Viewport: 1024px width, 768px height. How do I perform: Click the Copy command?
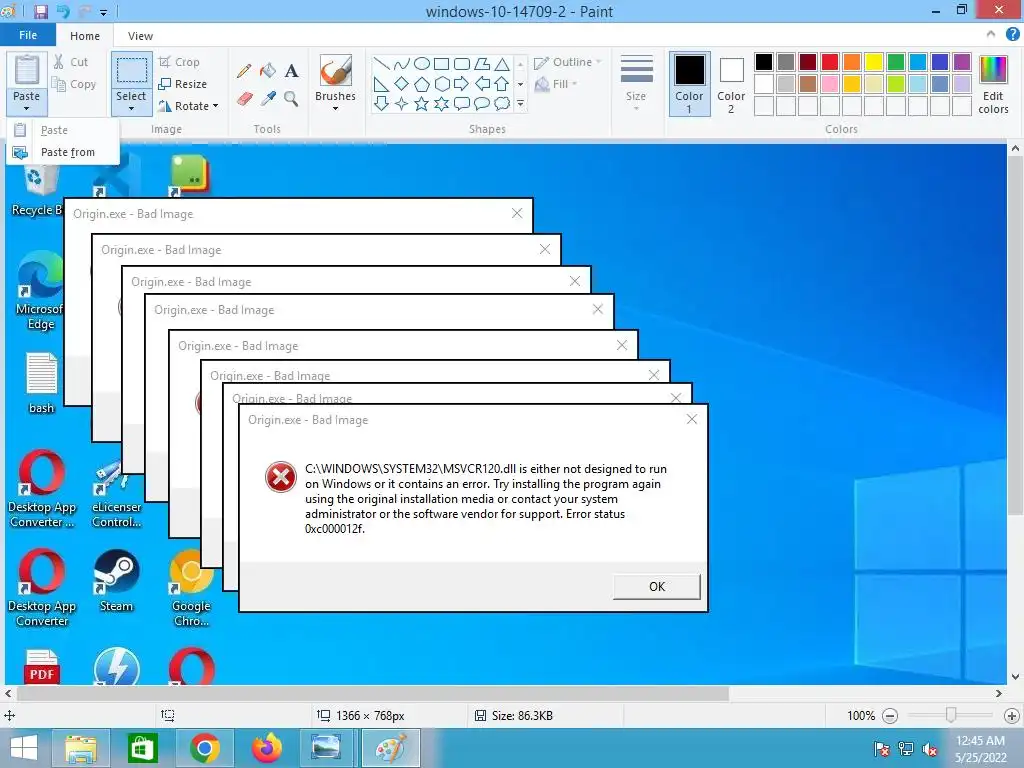click(74, 84)
